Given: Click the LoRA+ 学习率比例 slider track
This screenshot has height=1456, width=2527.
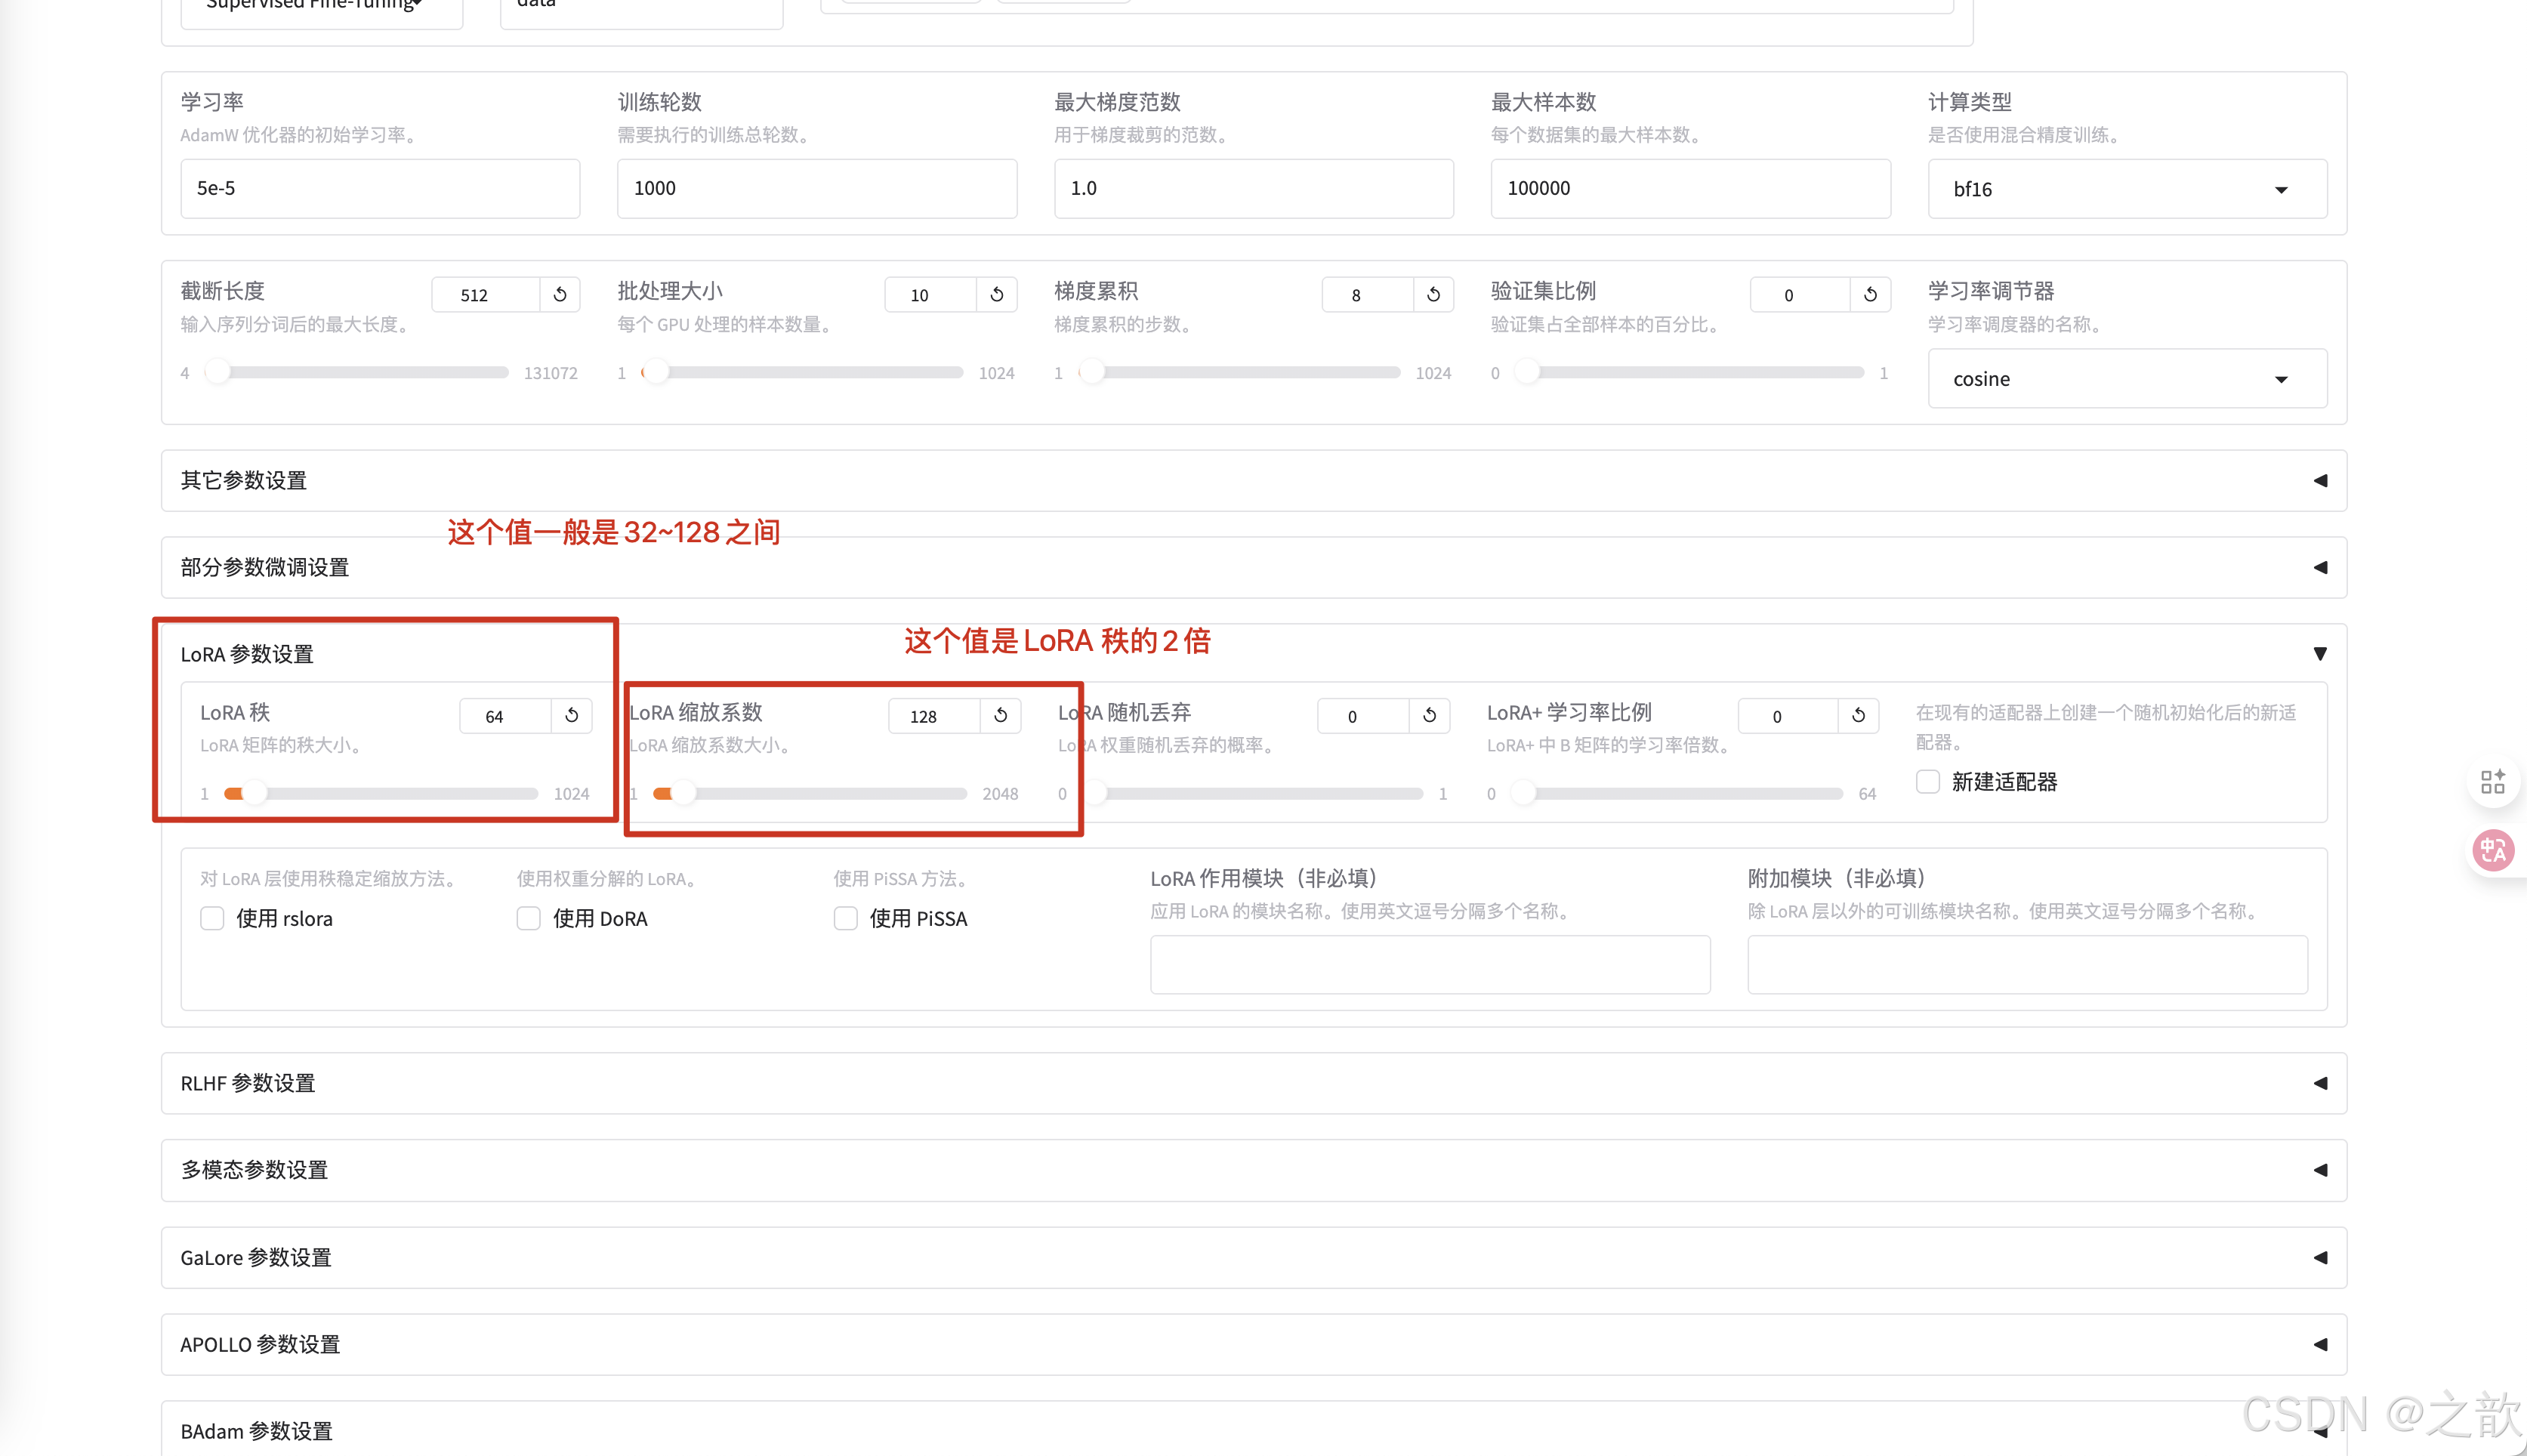Looking at the screenshot, I should pyautogui.click(x=1678, y=794).
